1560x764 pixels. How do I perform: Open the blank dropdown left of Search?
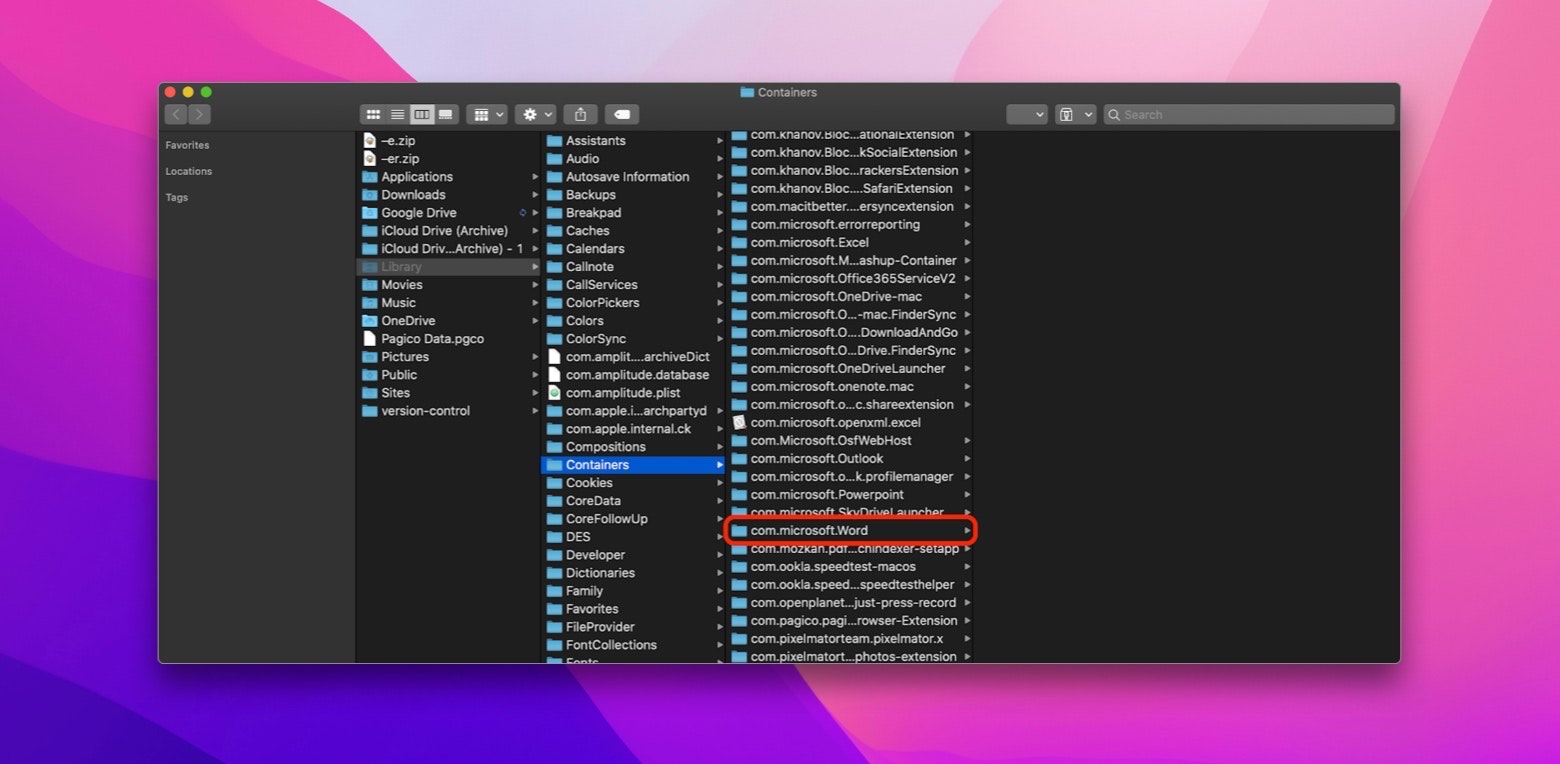click(1026, 115)
